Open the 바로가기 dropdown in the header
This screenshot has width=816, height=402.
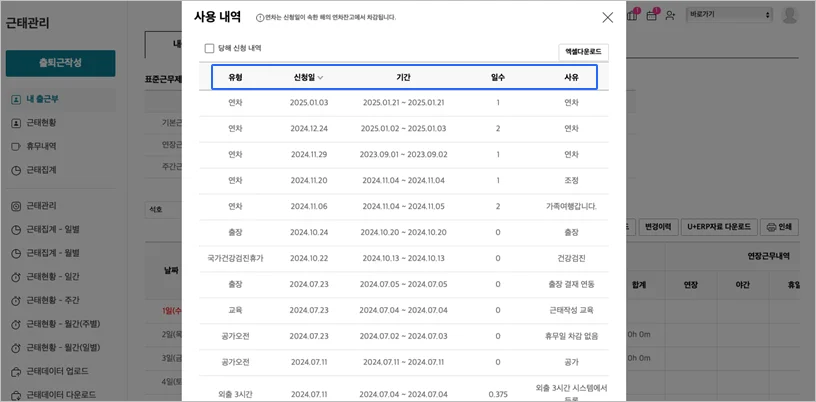[x=730, y=16]
